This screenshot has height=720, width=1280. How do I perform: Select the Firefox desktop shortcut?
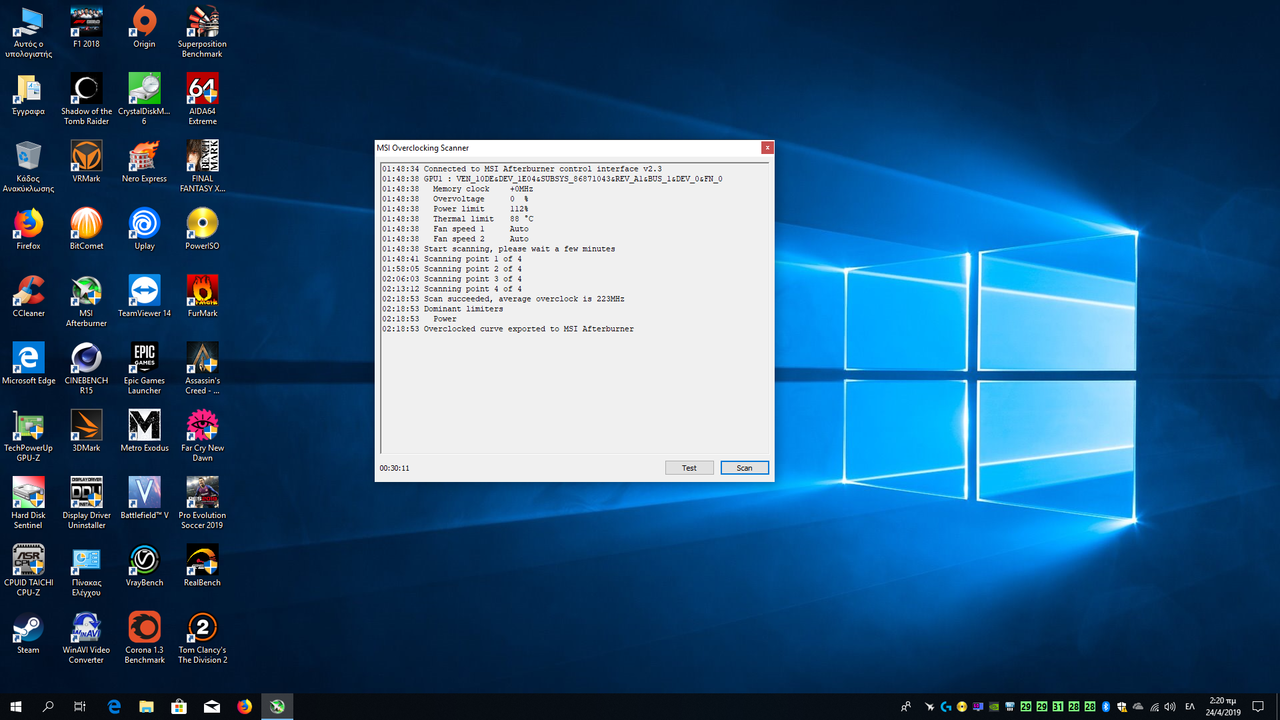pyautogui.click(x=28, y=229)
